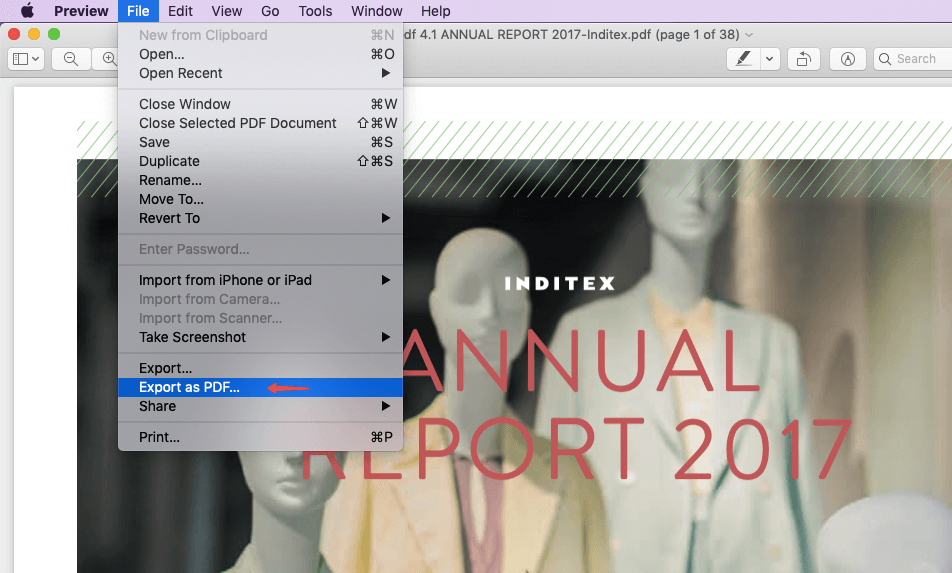Screen dimensions: 952x573
Task: Choose Export as PDF... from File menu
Action: pos(190,387)
